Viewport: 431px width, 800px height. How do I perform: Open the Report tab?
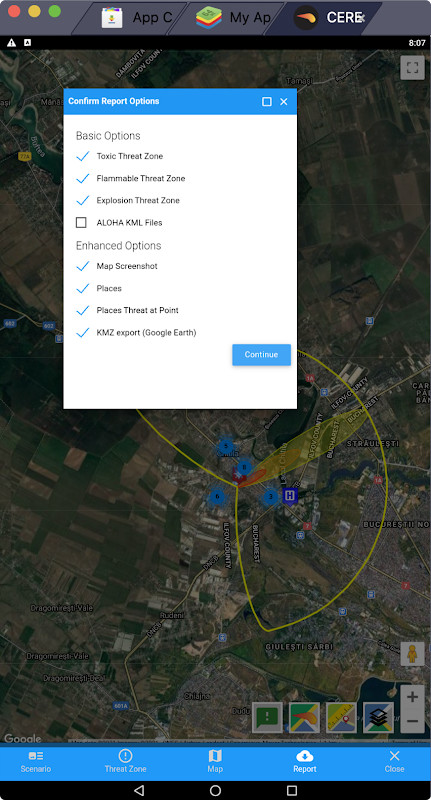305,762
